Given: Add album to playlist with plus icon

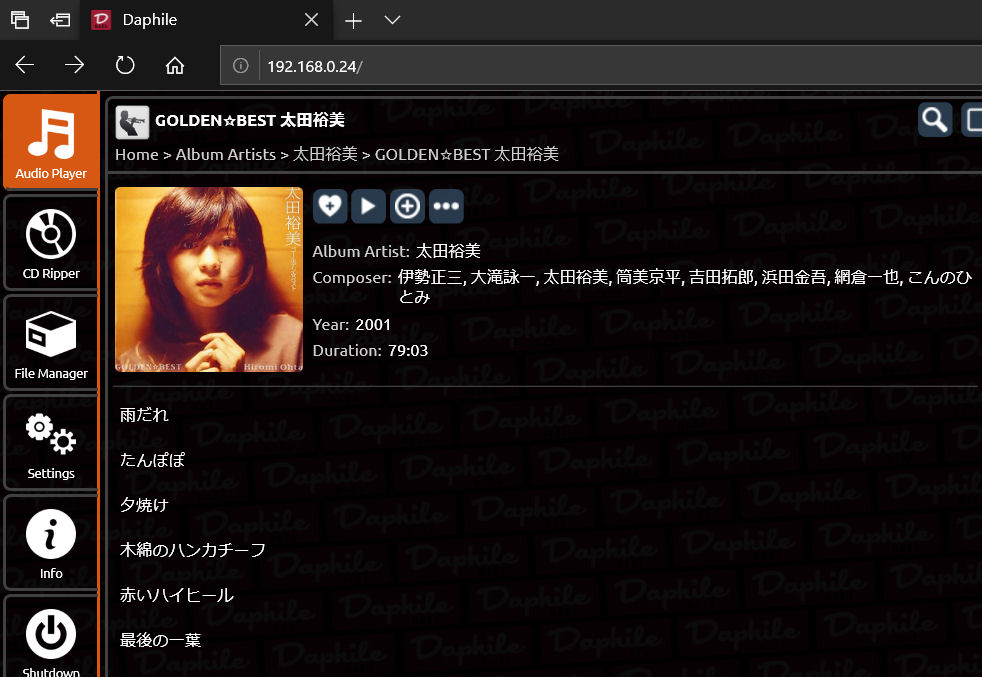Looking at the screenshot, I should point(407,206).
